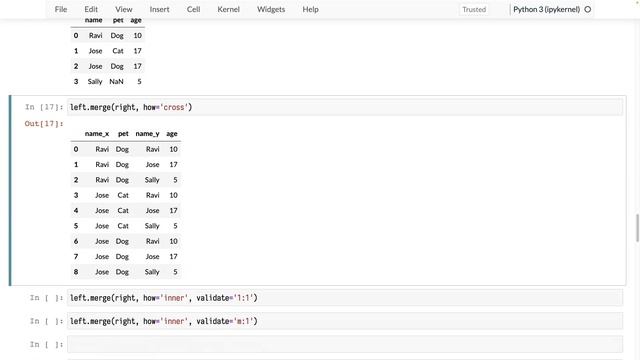Viewport: 640px width, 360px height.
Task: Click the NaN cell in Sally's row
Action: (116, 82)
